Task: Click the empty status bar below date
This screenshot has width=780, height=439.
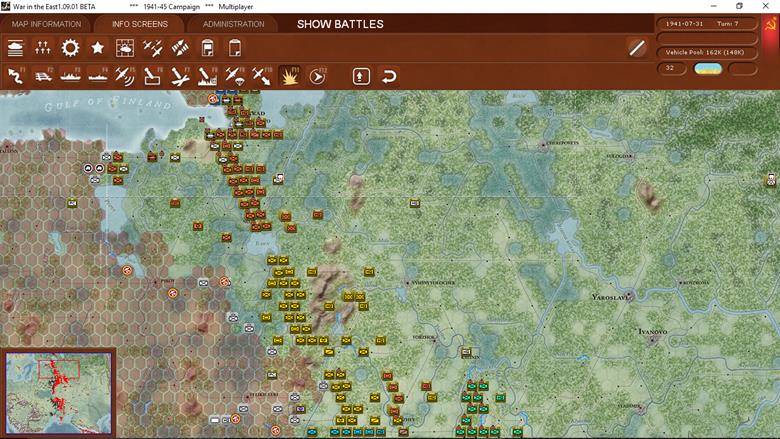Action: (x=707, y=38)
